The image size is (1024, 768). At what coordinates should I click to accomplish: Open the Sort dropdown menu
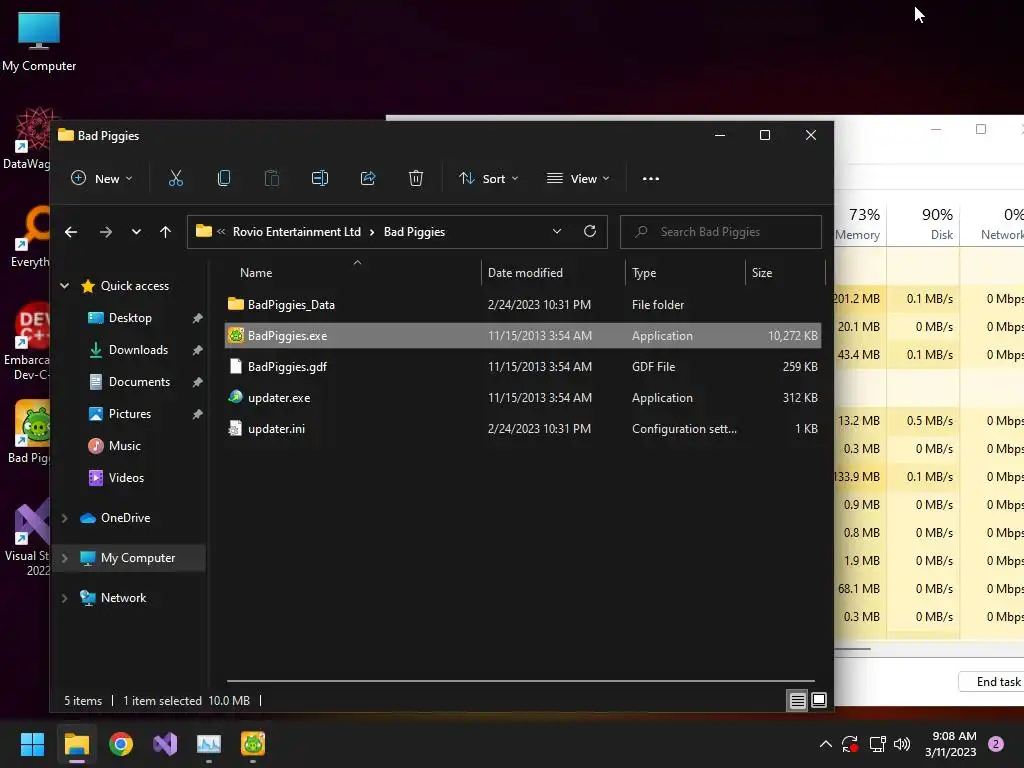tap(488, 178)
